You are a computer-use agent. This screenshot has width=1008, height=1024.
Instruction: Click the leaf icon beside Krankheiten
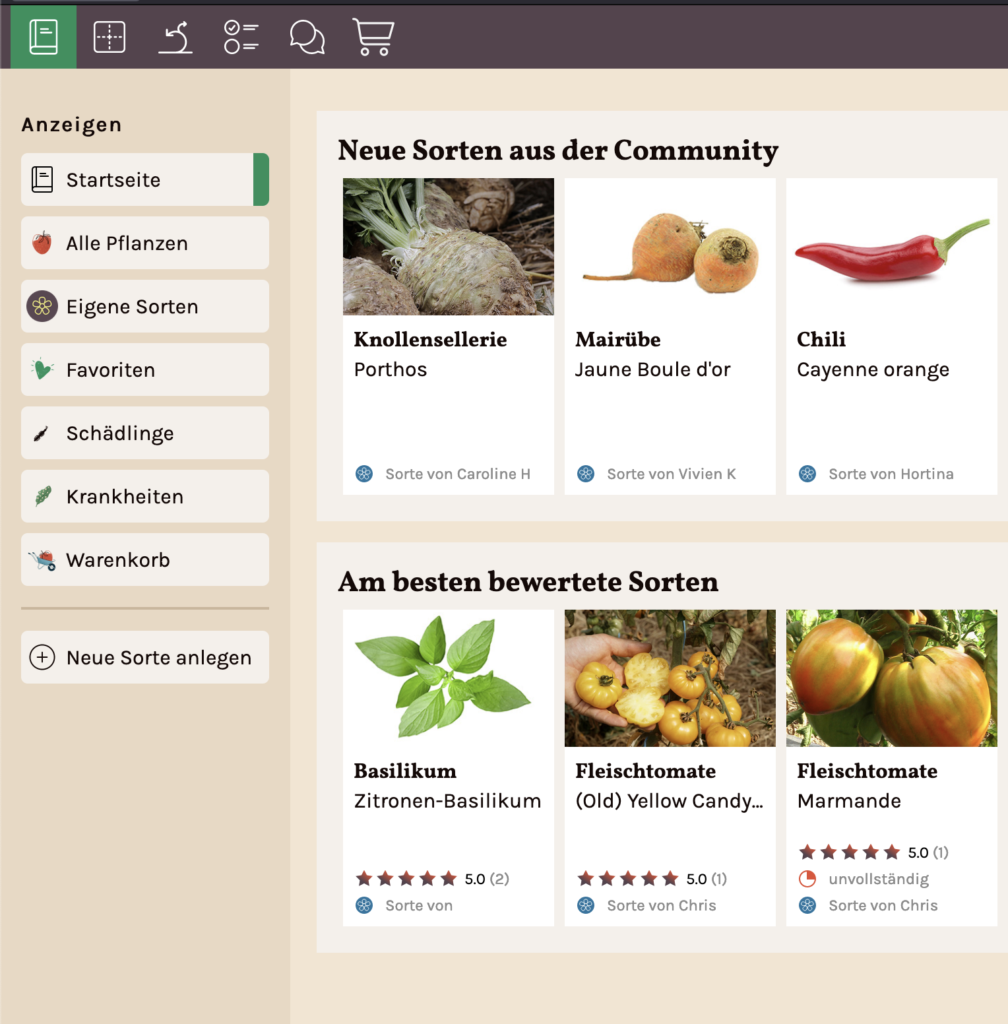tap(43, 496)
